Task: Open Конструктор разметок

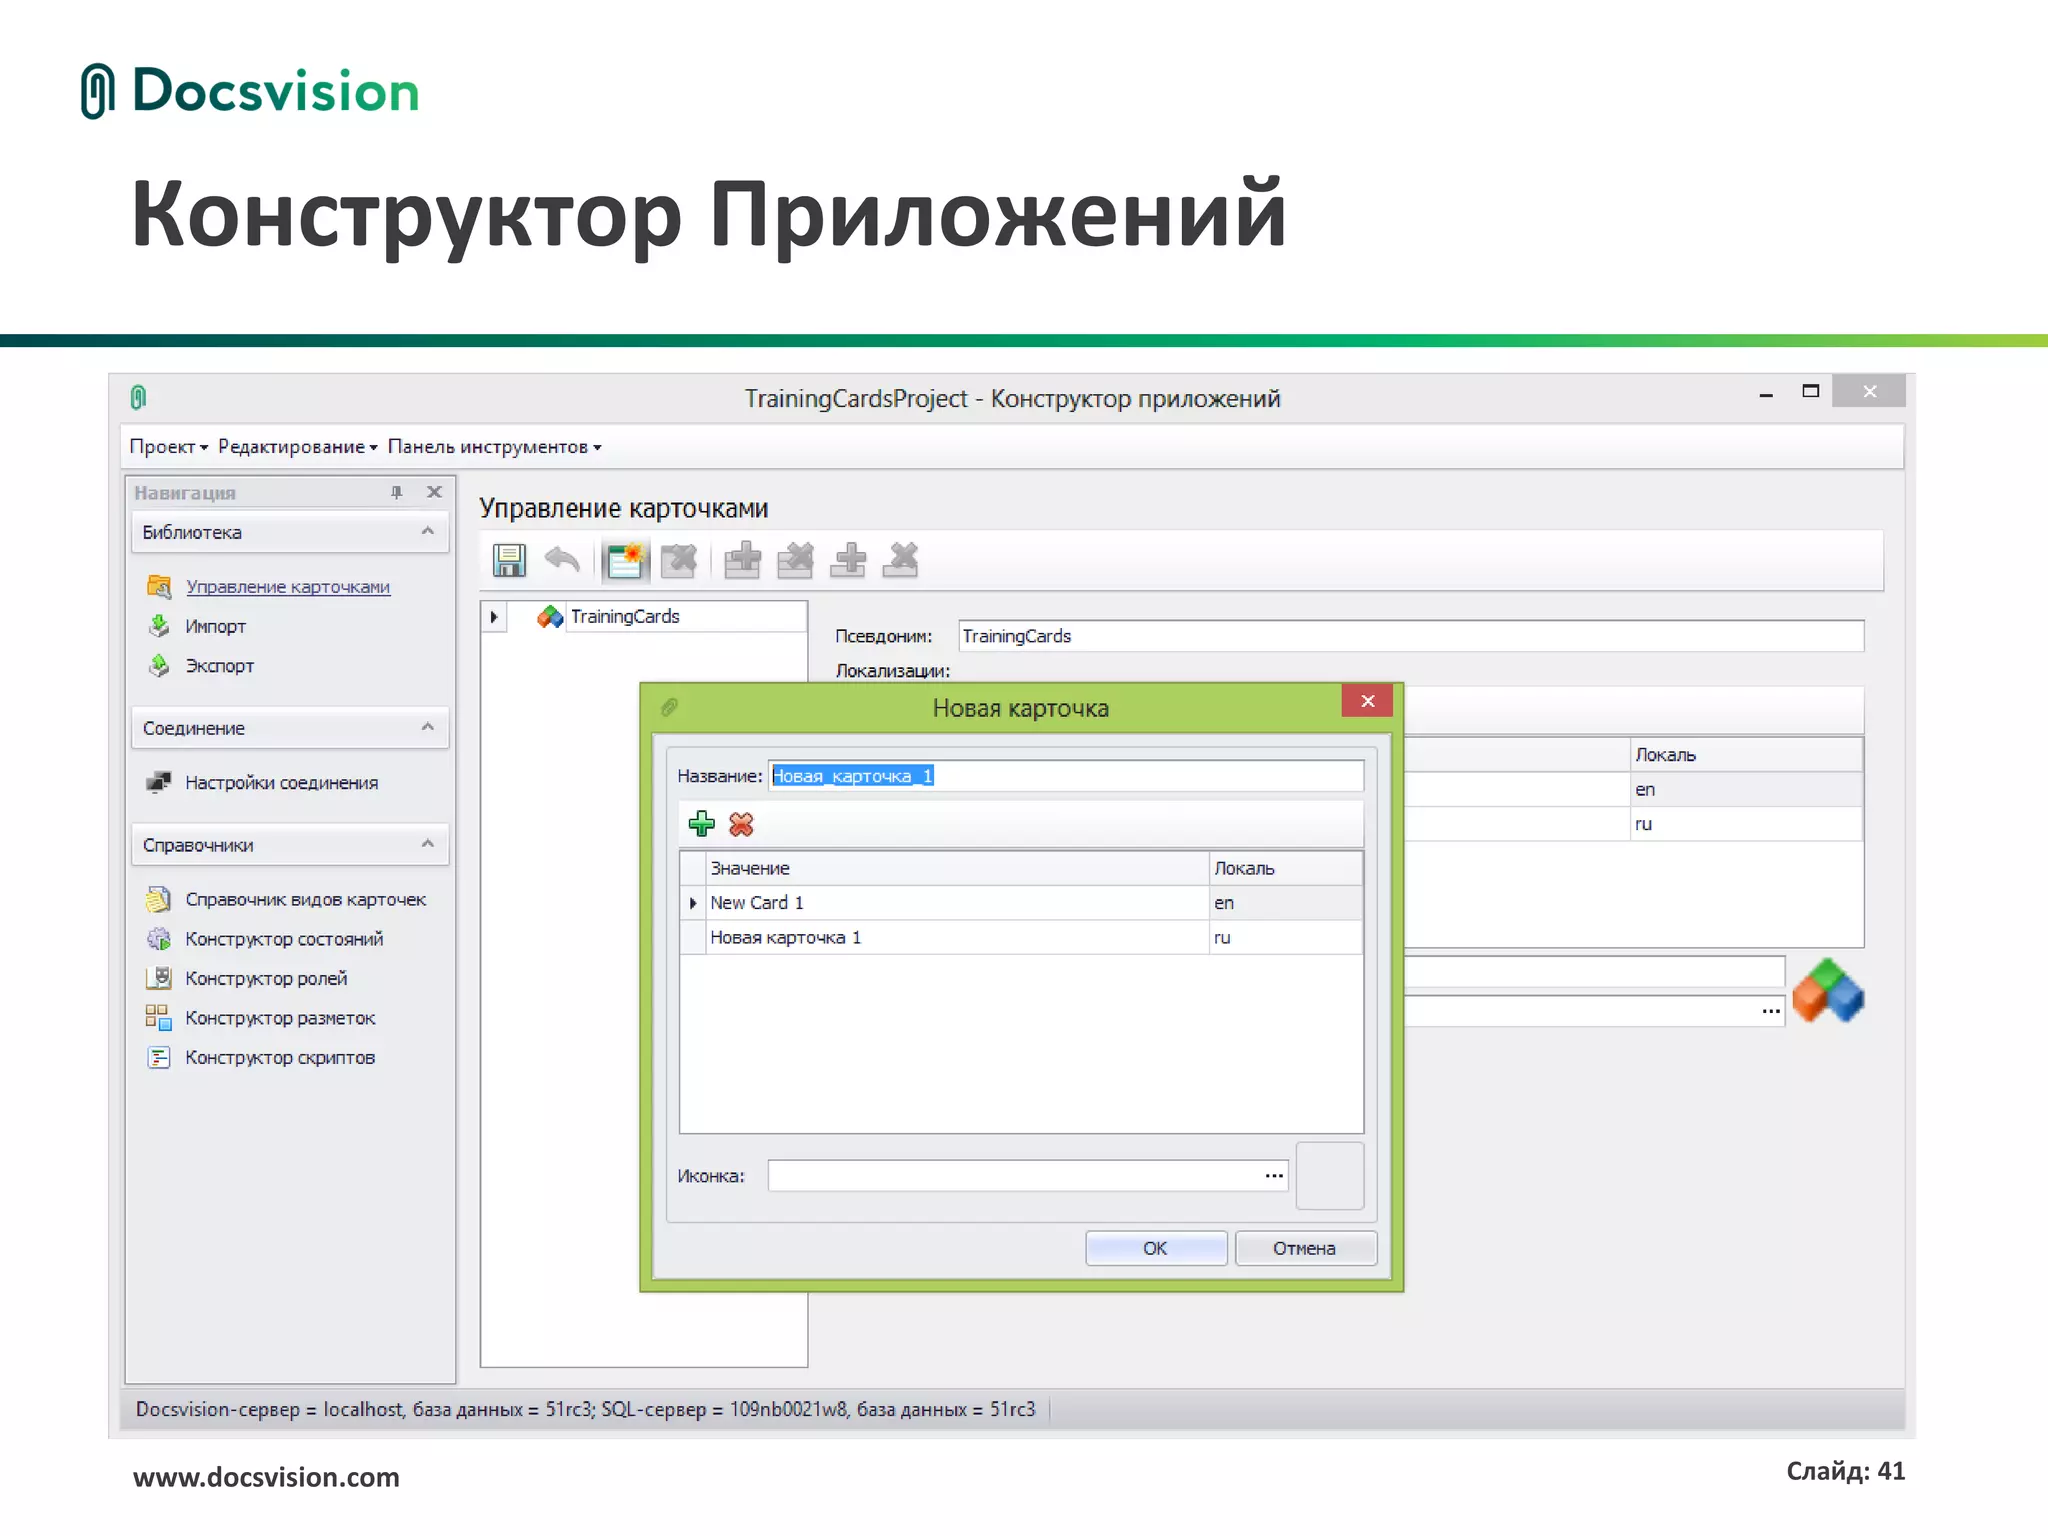Action: [x=280, y=1018]
